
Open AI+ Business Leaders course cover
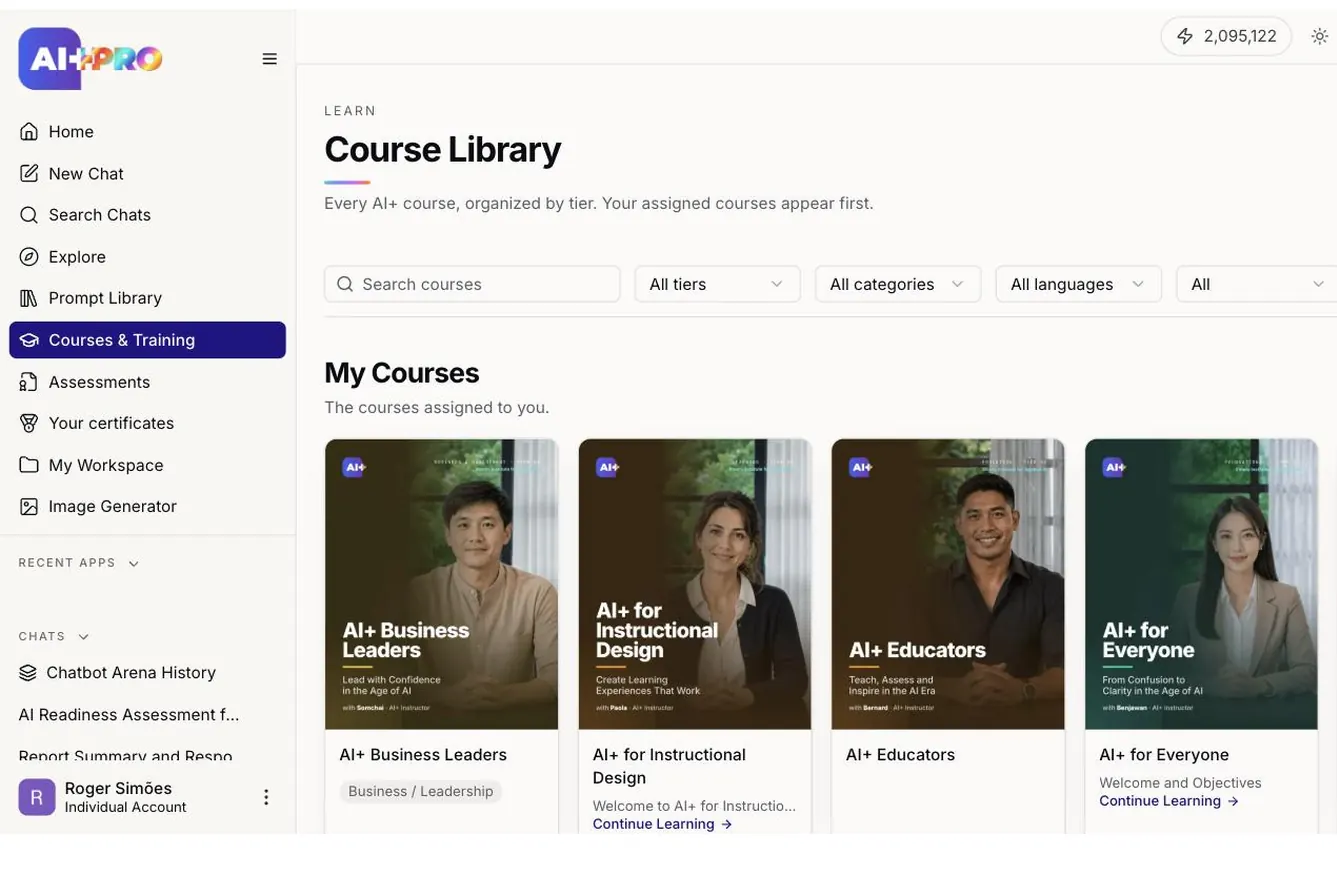pyautogui.click(x=442, y=584)
